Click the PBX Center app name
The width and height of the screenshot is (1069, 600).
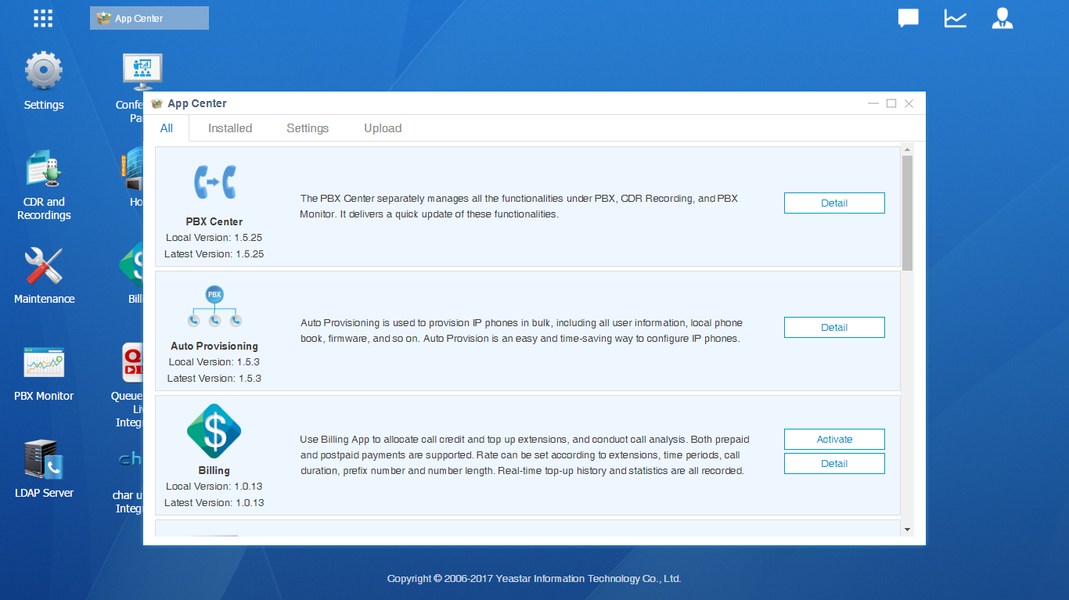click(x=214, y=222)
